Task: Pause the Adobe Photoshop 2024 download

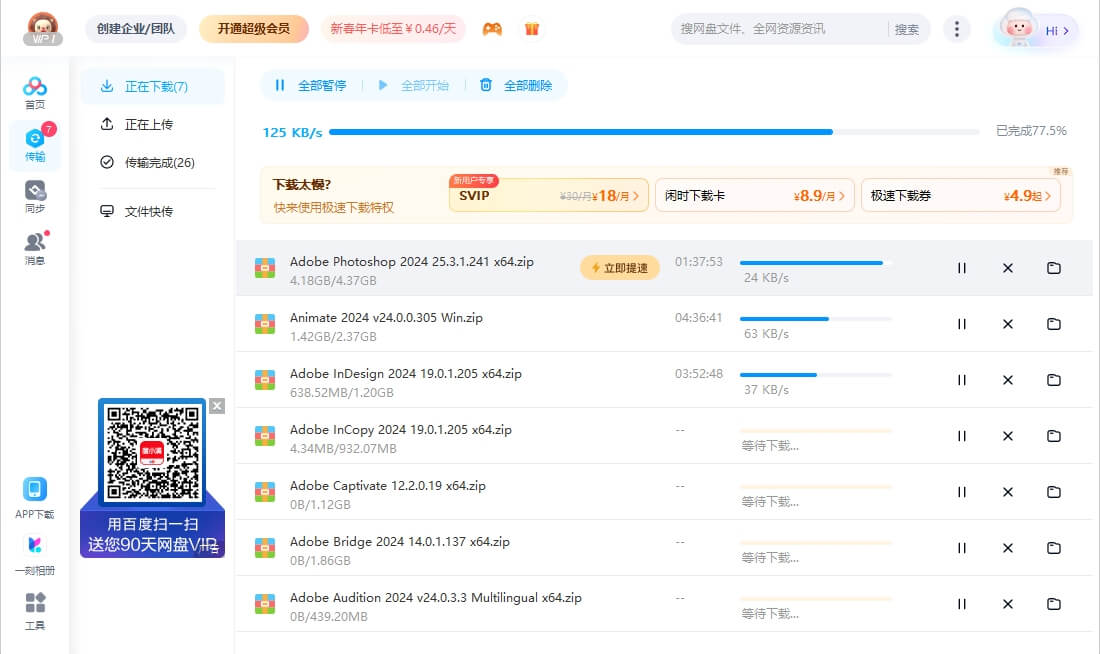Action: pyautogui.click(x=962, y=268)
